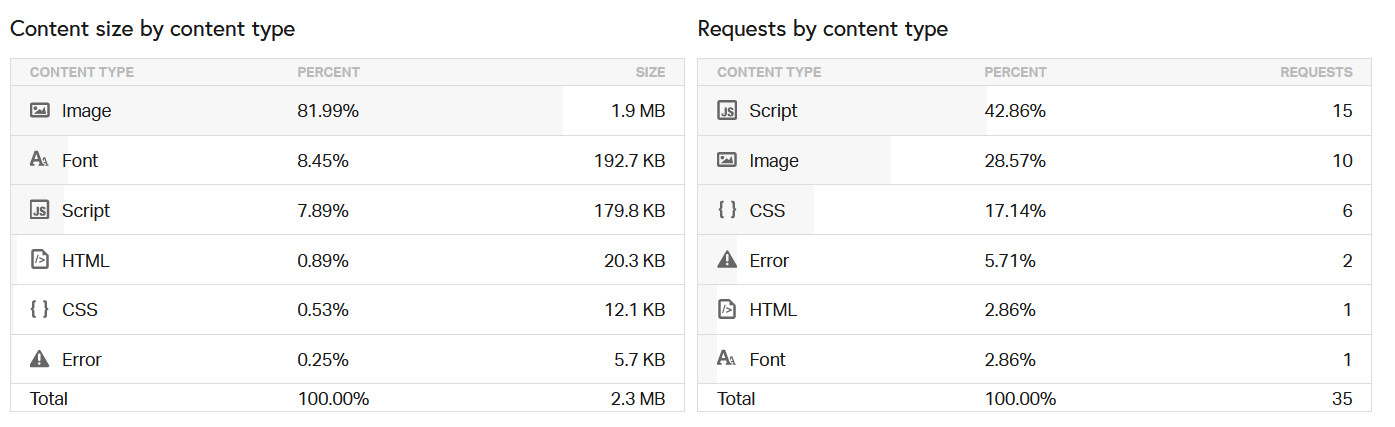Click the CSS braces icon in content size table
This screenshot has height=427, width=1395.
(40, 310)
